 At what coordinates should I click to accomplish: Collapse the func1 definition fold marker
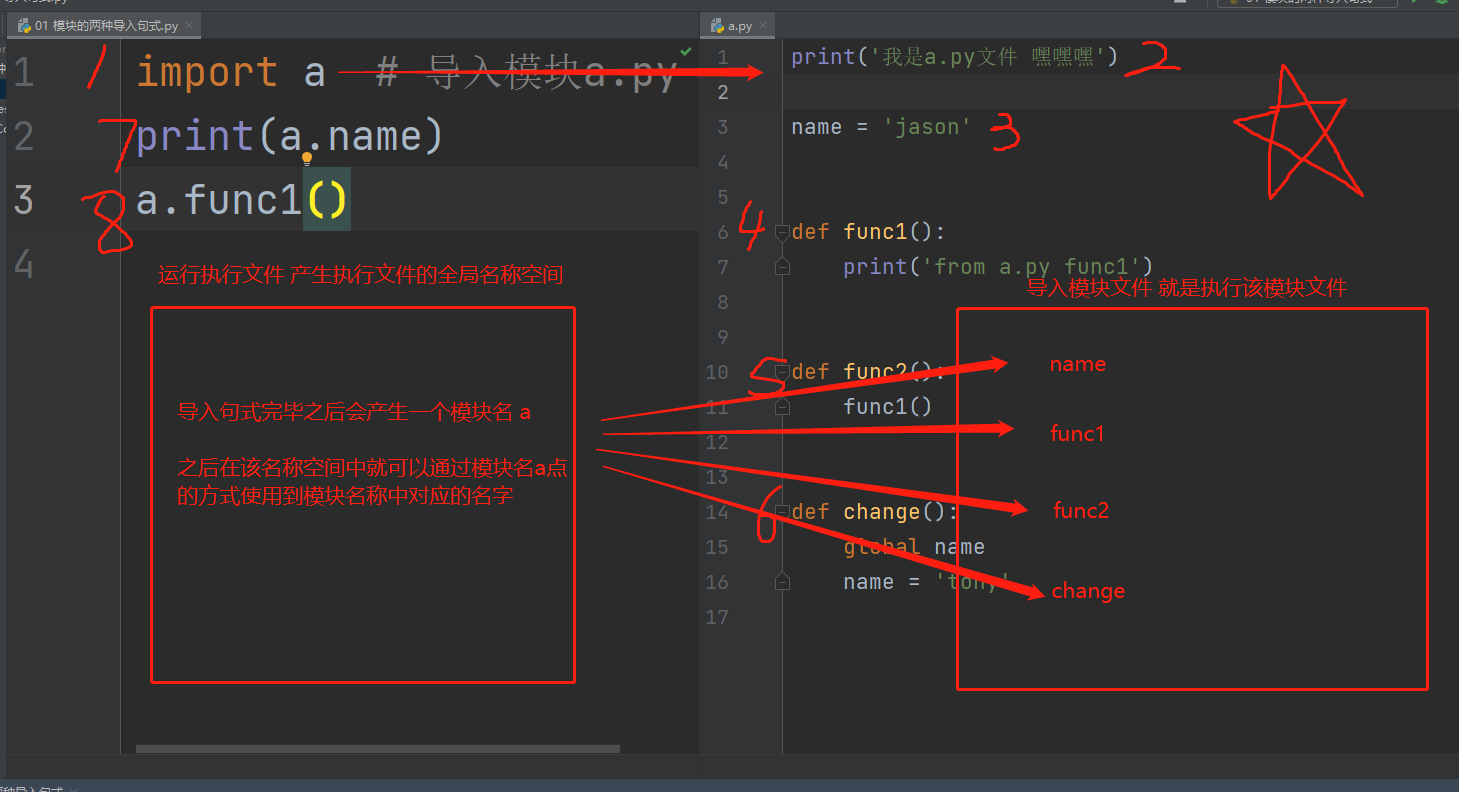pos(782,232)
